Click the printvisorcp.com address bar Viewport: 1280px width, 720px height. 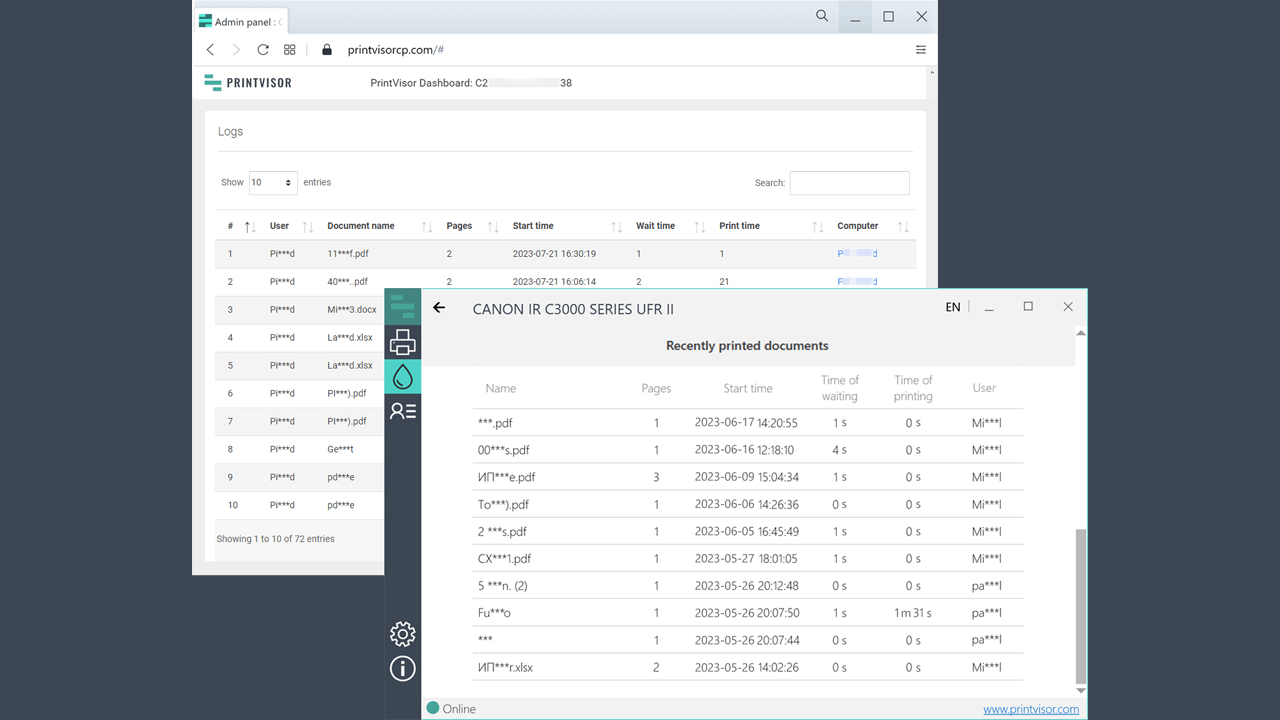[x=395, y=50]
